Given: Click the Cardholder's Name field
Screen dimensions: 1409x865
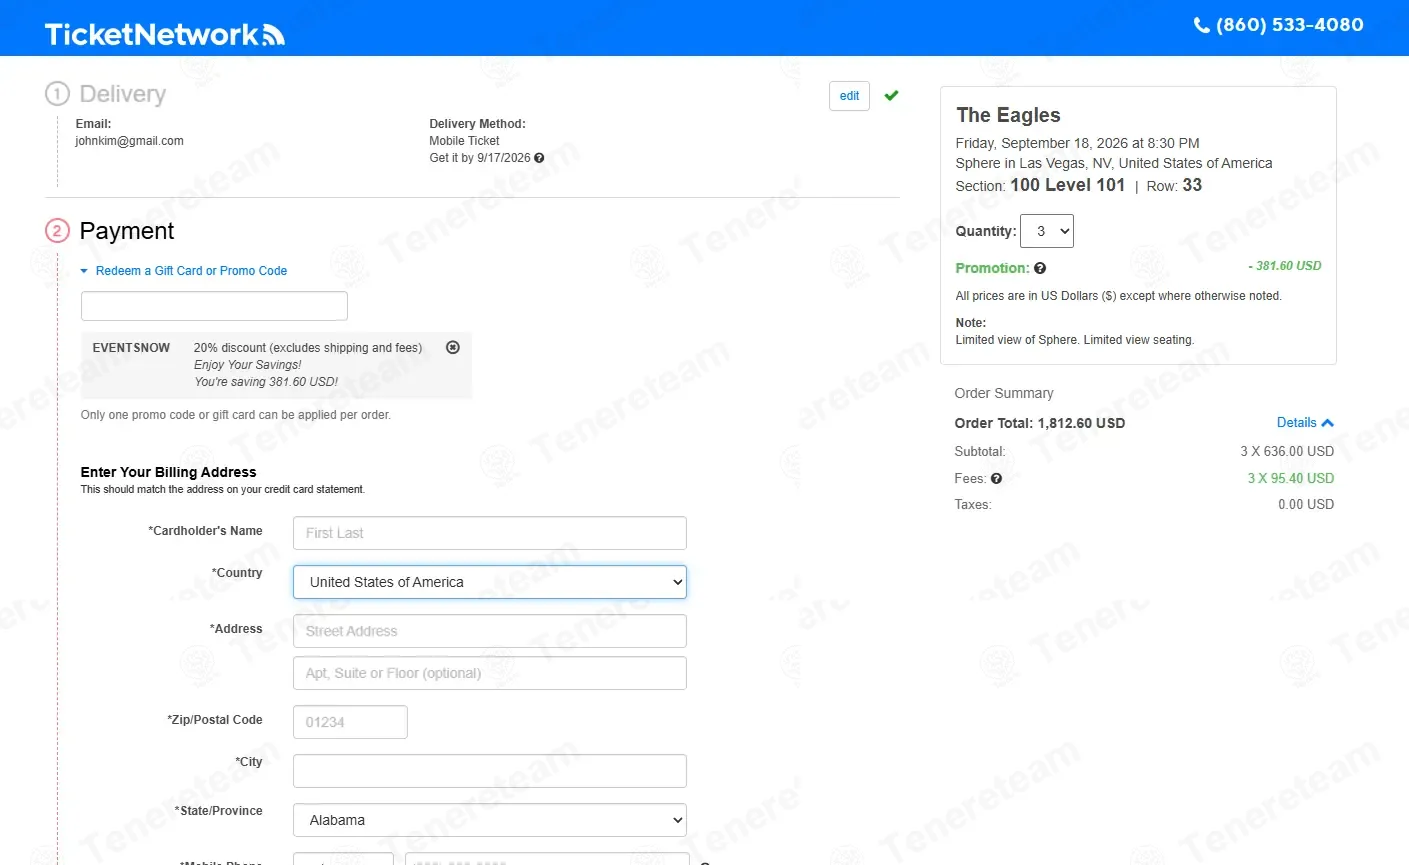Looking at the screenshot, I should click(490, 533).
